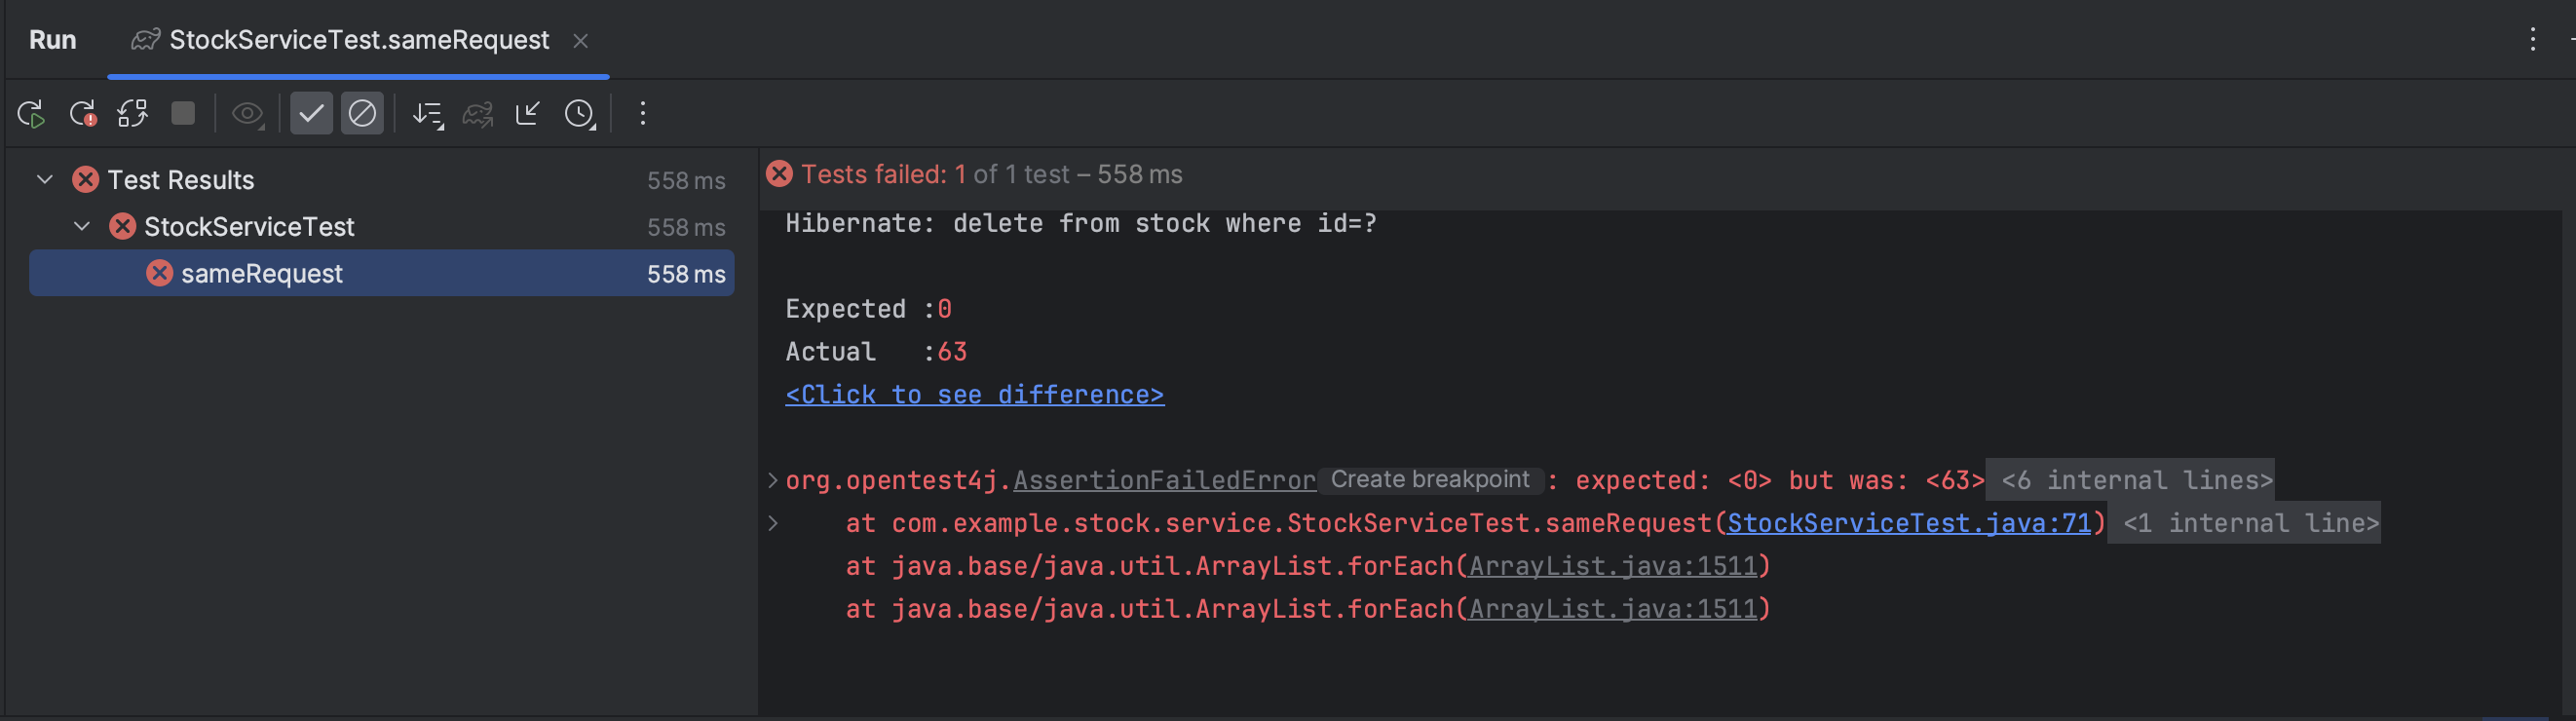This screenshot has width=2576, height=721.
Task: Select the sameRequest failed test
Action: coord(381,273)
